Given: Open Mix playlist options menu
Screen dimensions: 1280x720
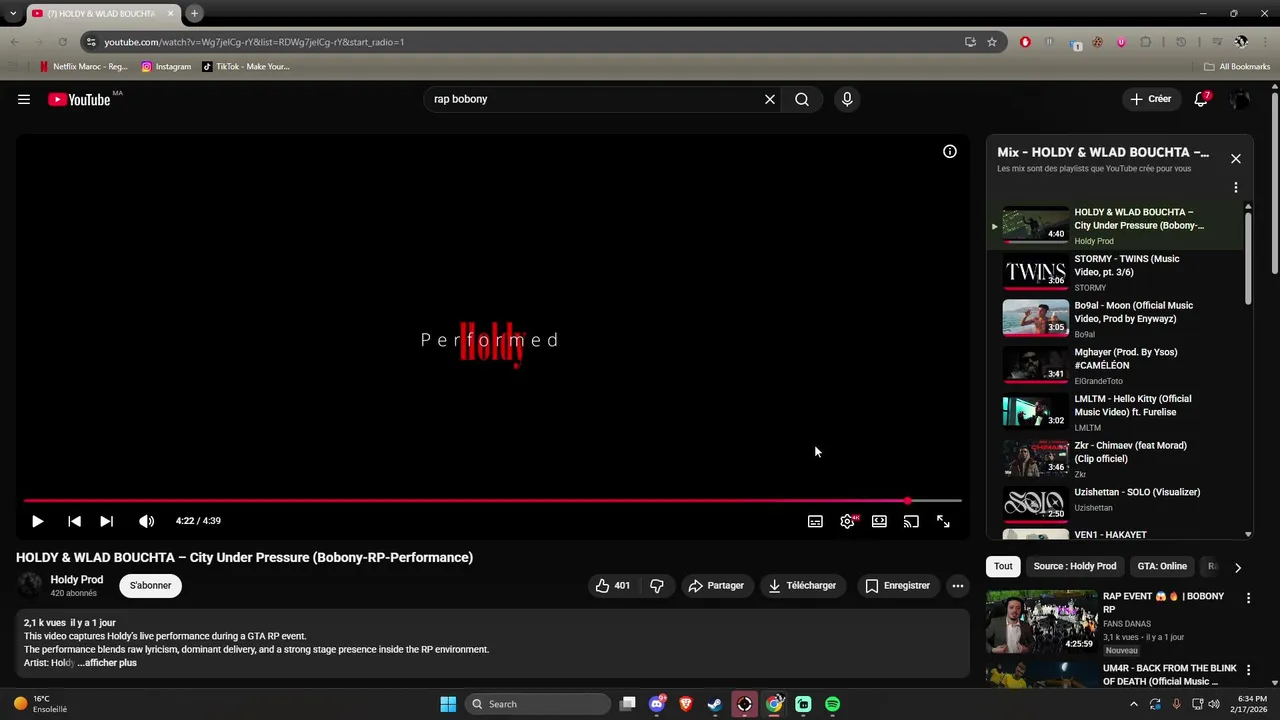Looking at the screenshot, I should point(1236,187).
